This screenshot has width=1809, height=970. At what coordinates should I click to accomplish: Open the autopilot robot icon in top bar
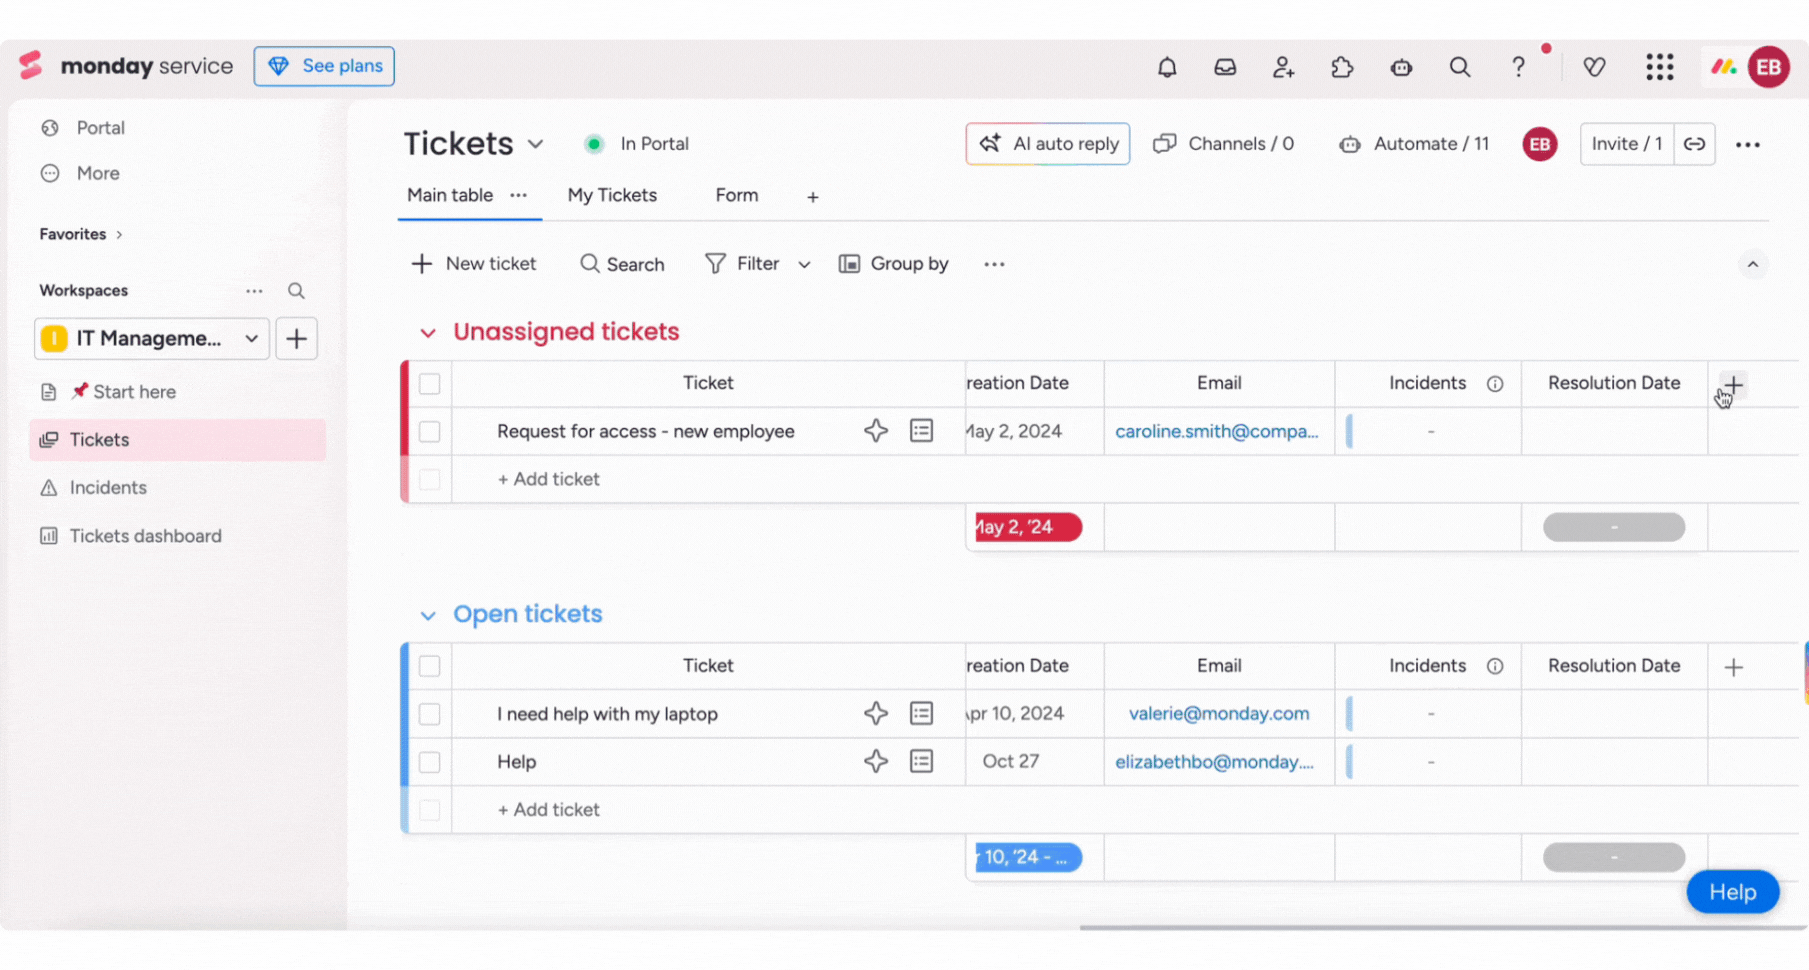[x=1401, y=67]
